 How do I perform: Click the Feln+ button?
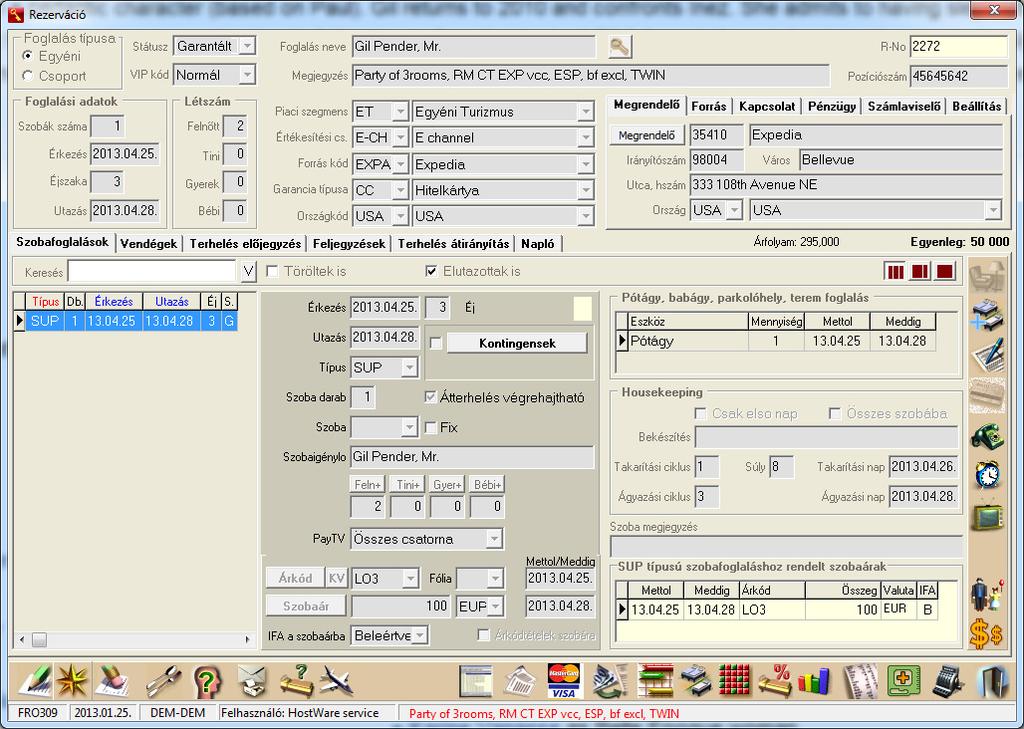367,485
